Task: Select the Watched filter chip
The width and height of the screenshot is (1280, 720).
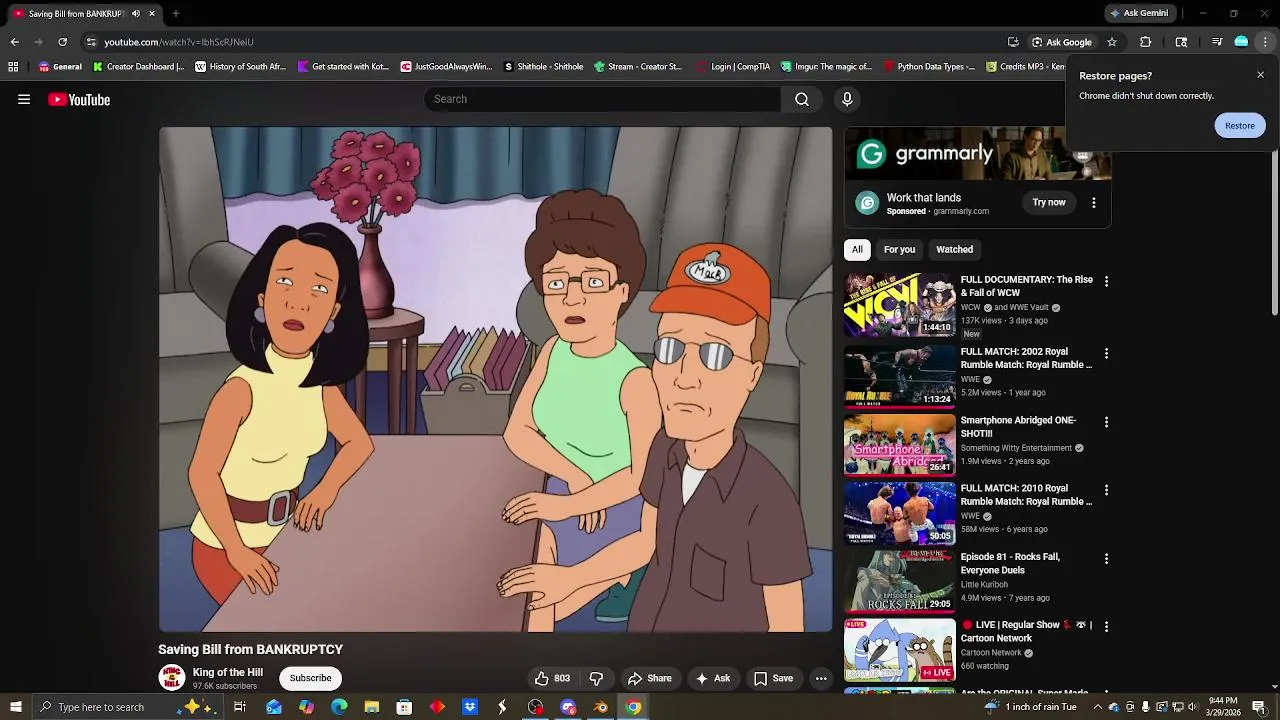Action: coord(954,249)
